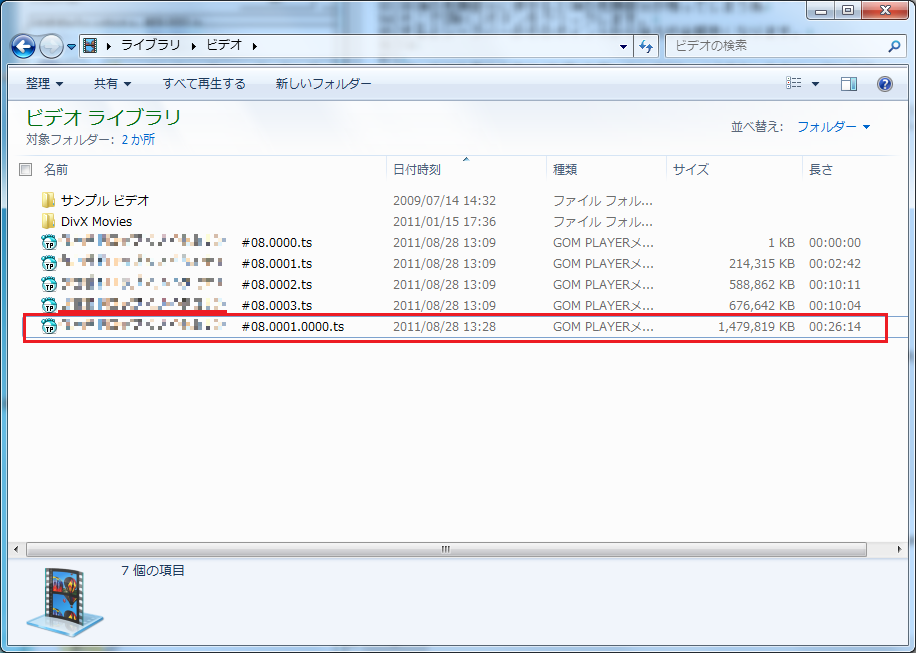Click the refresh button beside address bar

(646, 46)
